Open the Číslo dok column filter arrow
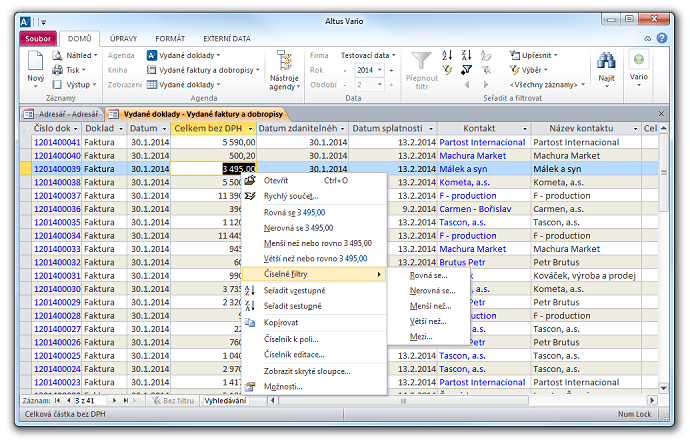This screenshot has height=442, width=690. point(76,129)
